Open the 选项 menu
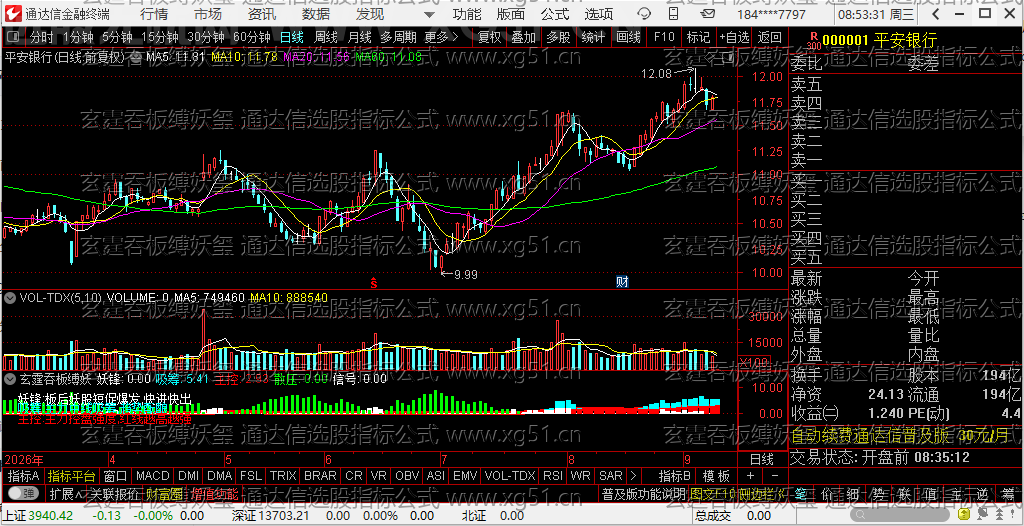Screen dimensions: 1024x526 [x=599, y=14]
